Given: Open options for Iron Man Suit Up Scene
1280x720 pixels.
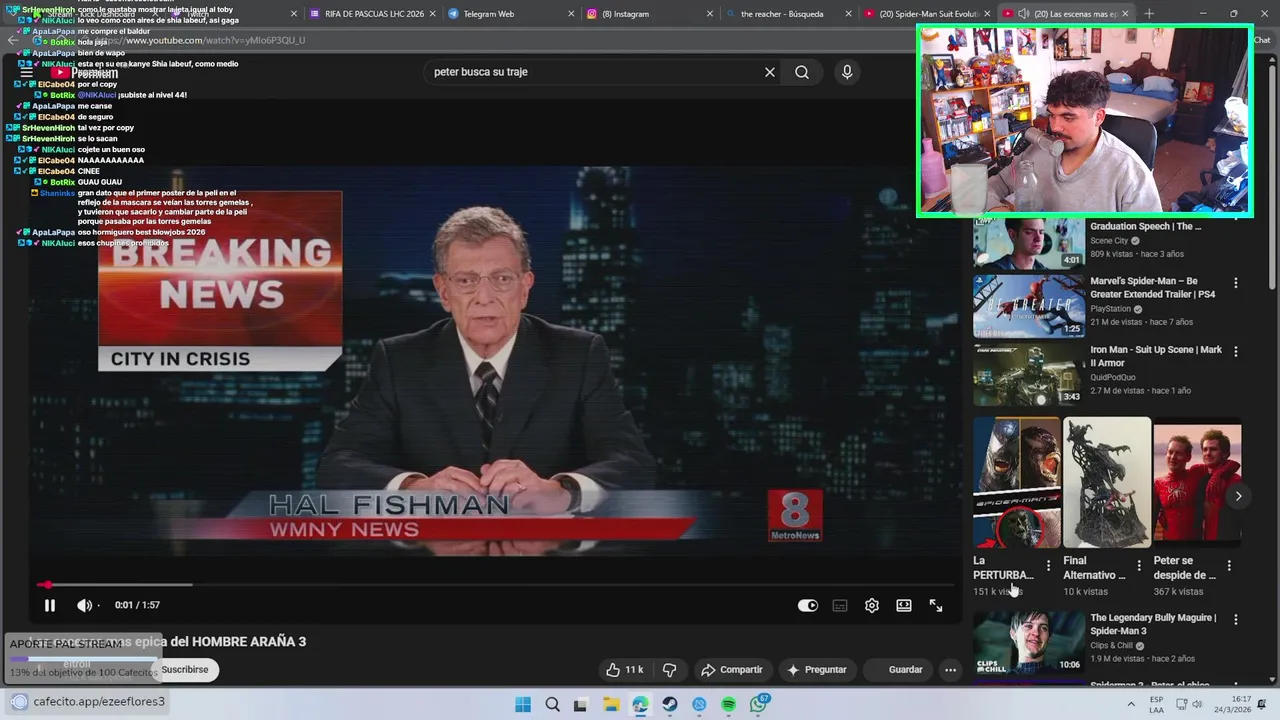Looking at the screenshot, I should point(1236,351).
